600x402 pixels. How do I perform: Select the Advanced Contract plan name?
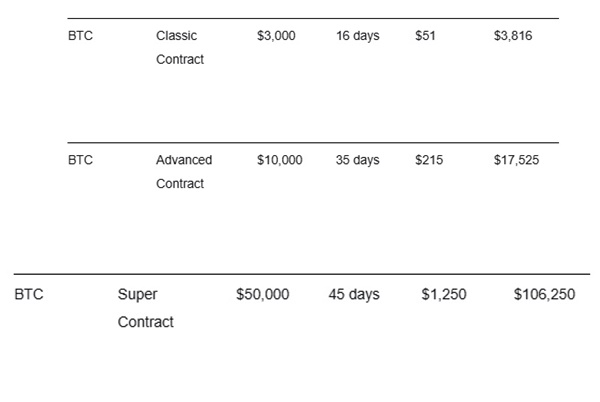pos(184,171)
